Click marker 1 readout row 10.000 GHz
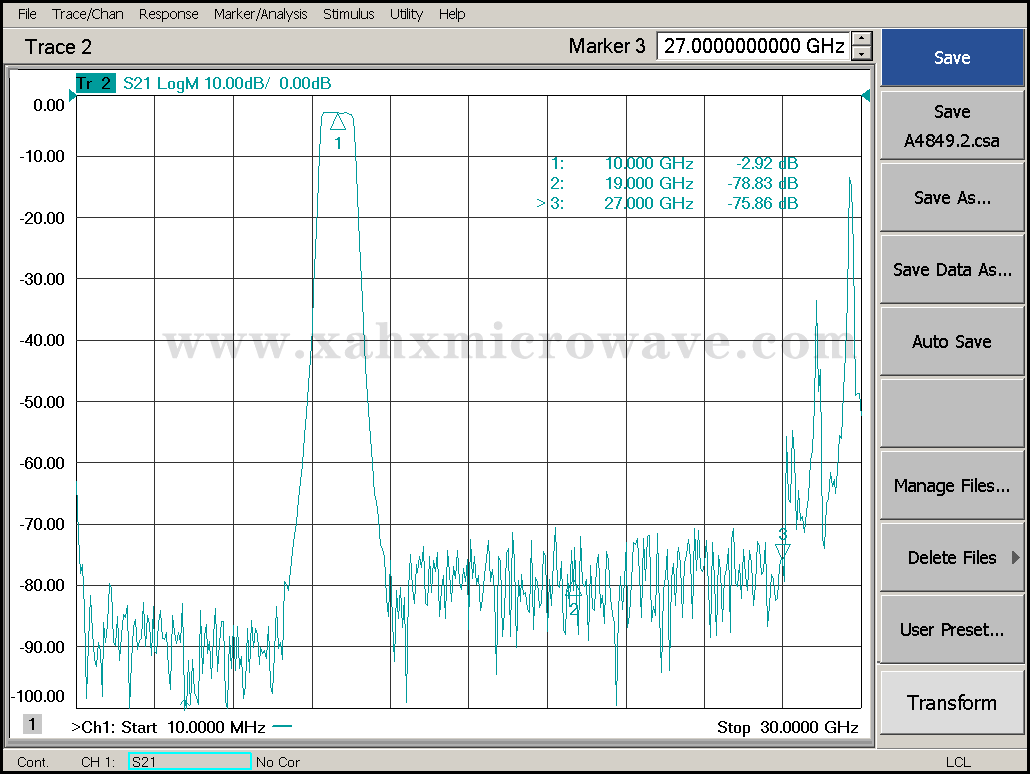Screen dimensions: 1030x774 674,164
